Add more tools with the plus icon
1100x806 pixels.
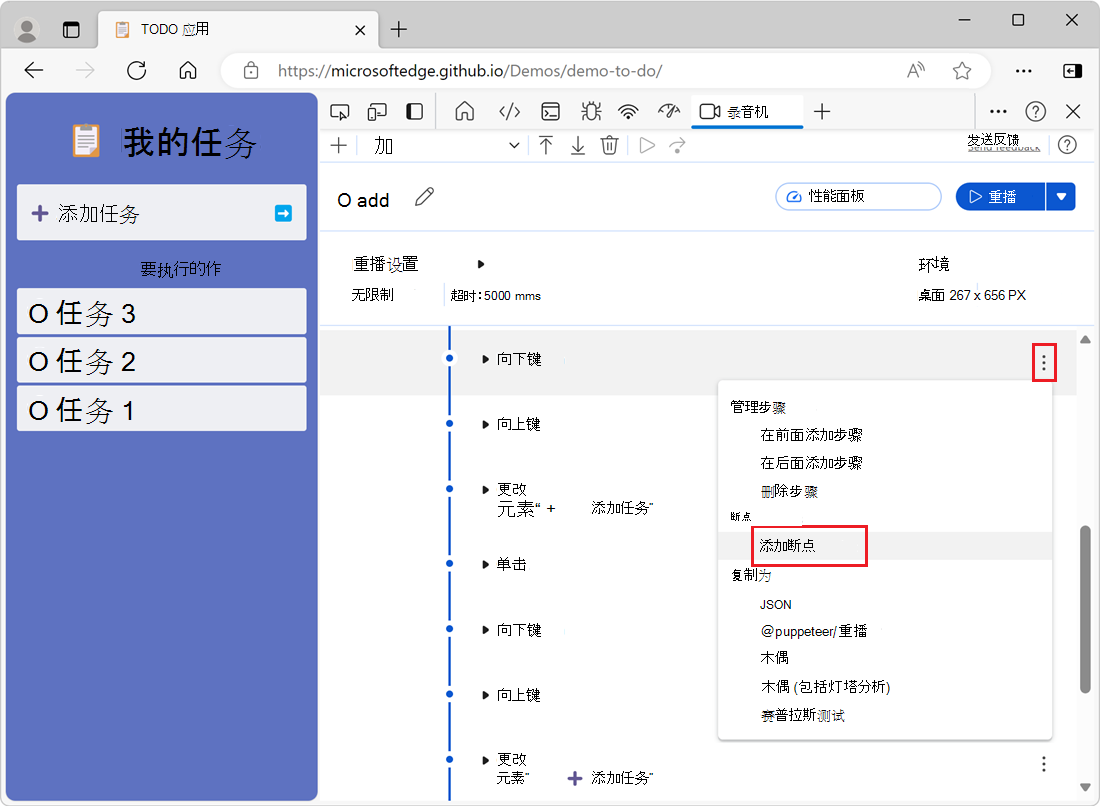(822, 112)
